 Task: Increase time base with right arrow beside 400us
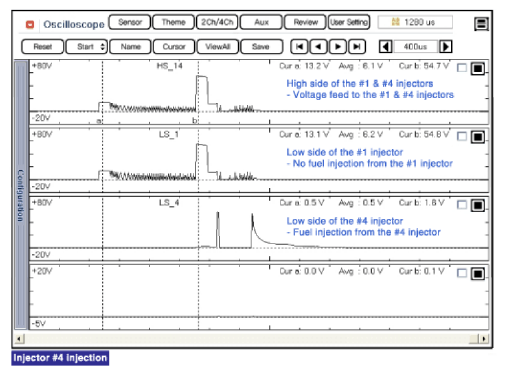(446, 47)
